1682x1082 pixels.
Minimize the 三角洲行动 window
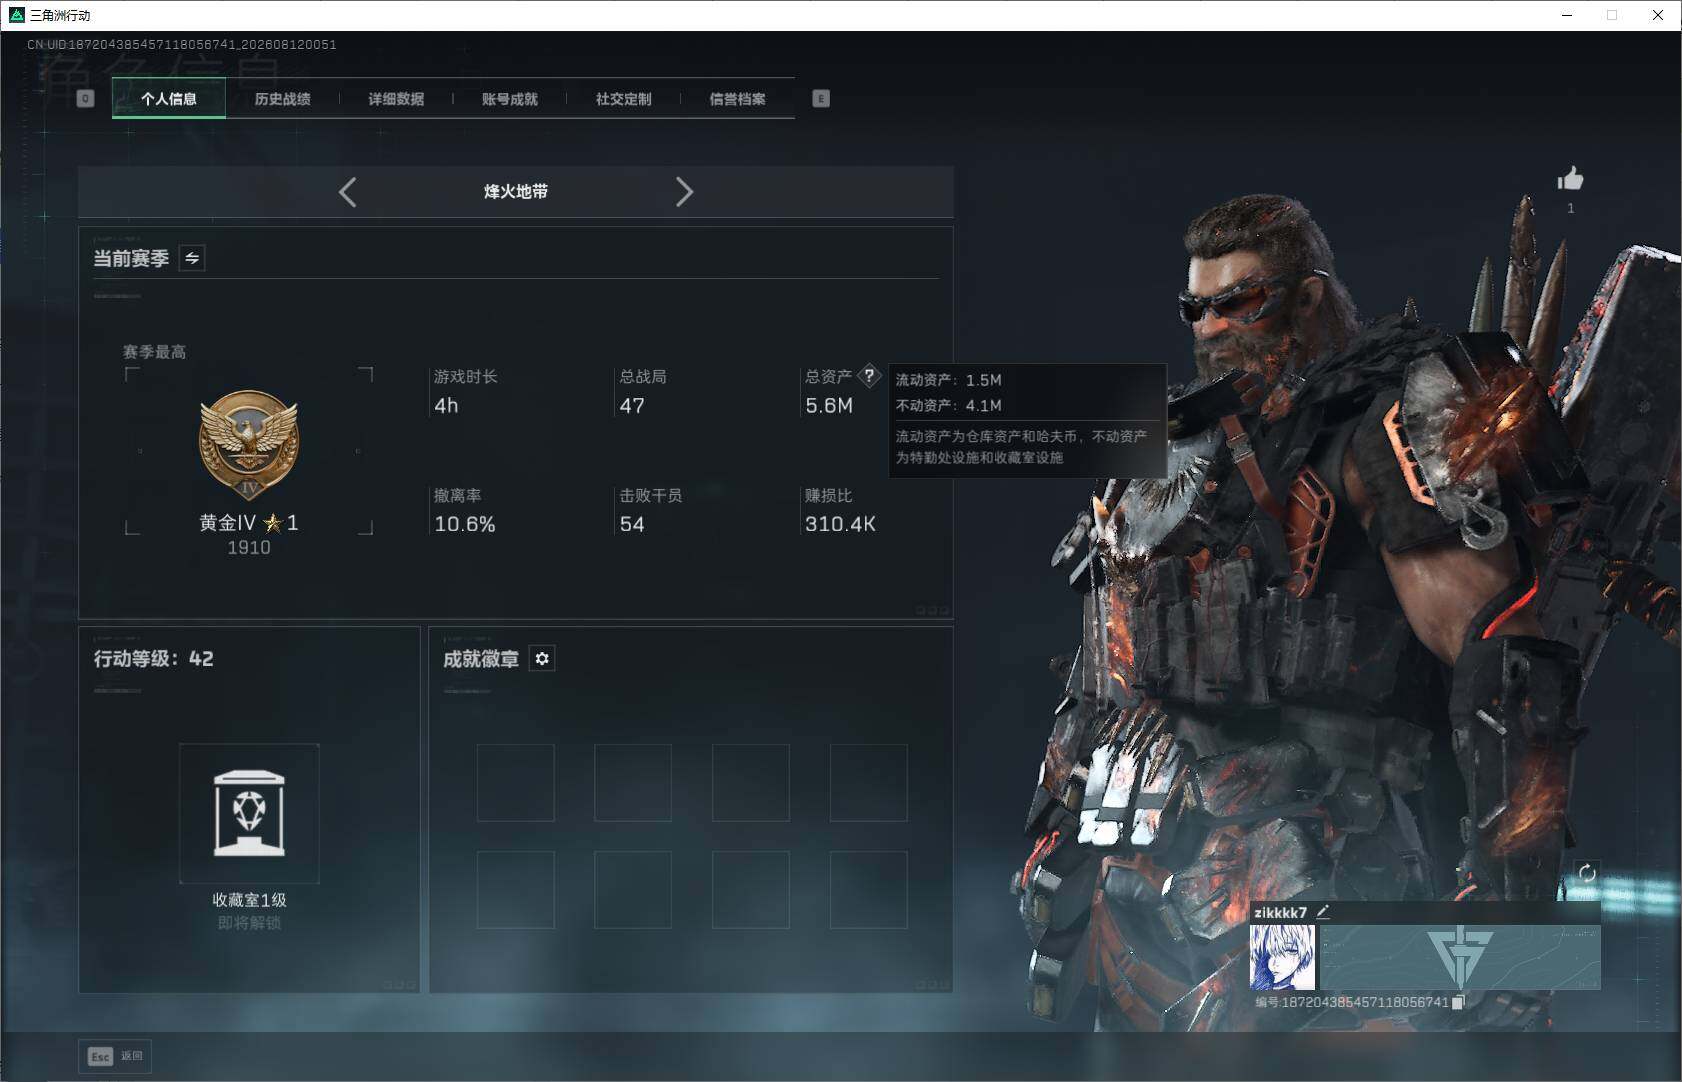click(1567, 15)
